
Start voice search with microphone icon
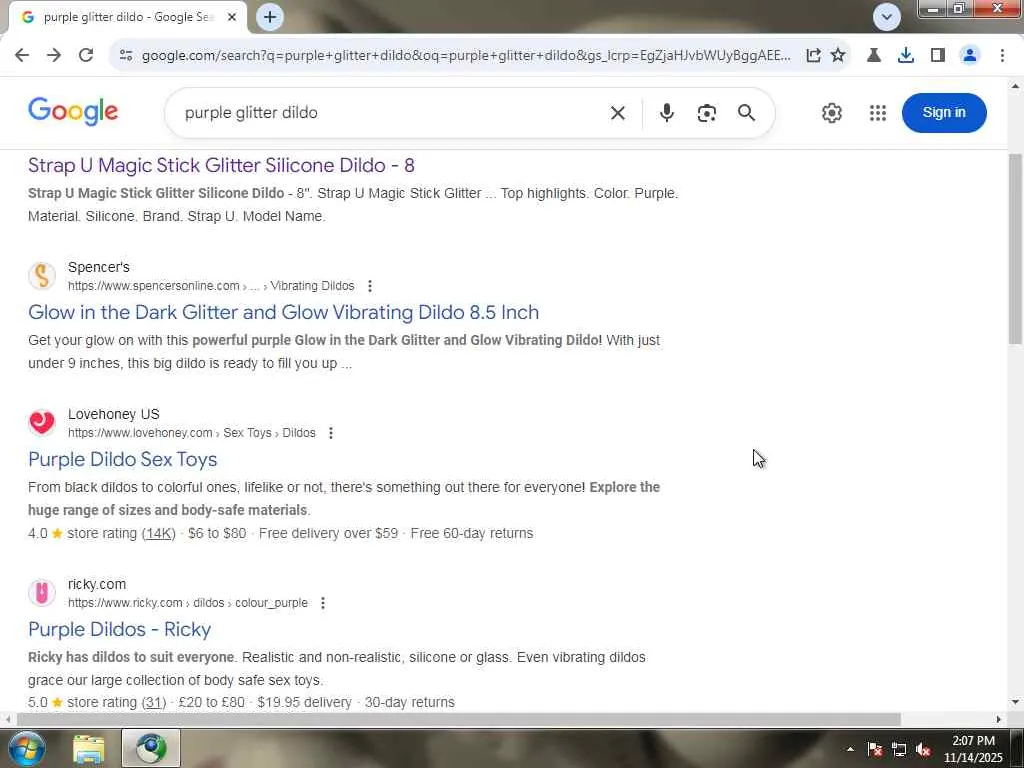point(666,113)
